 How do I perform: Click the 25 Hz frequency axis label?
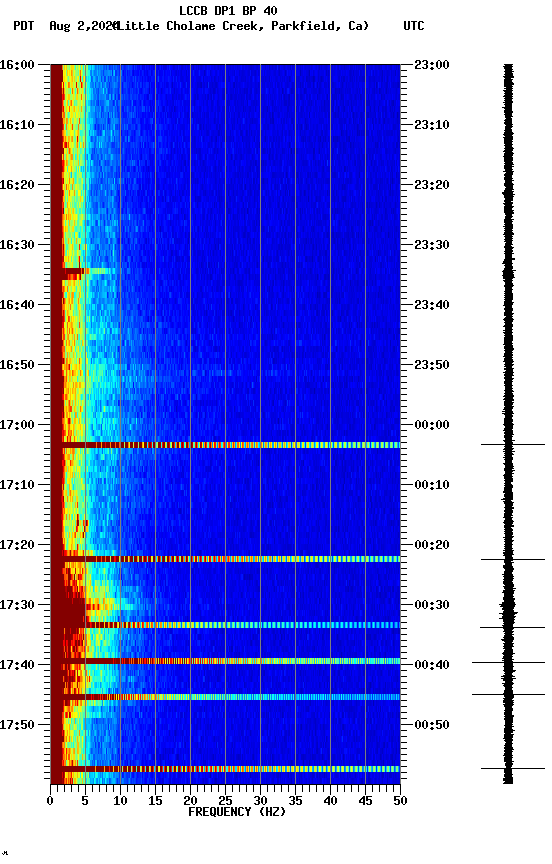225,801
